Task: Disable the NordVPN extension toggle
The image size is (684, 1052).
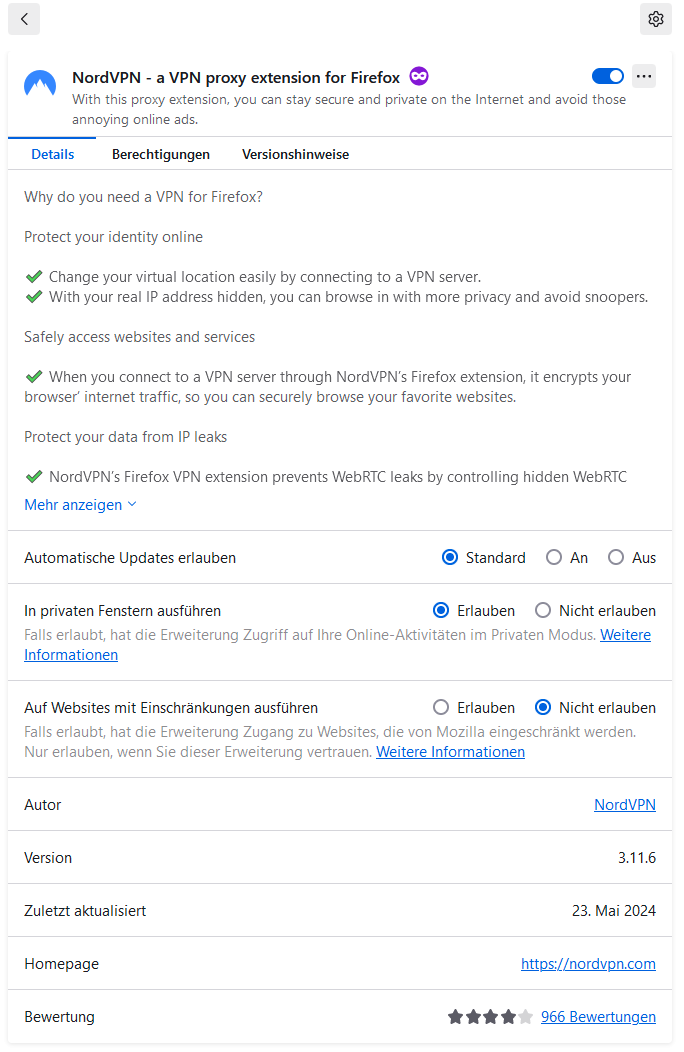Action: (x=607, y=76)
